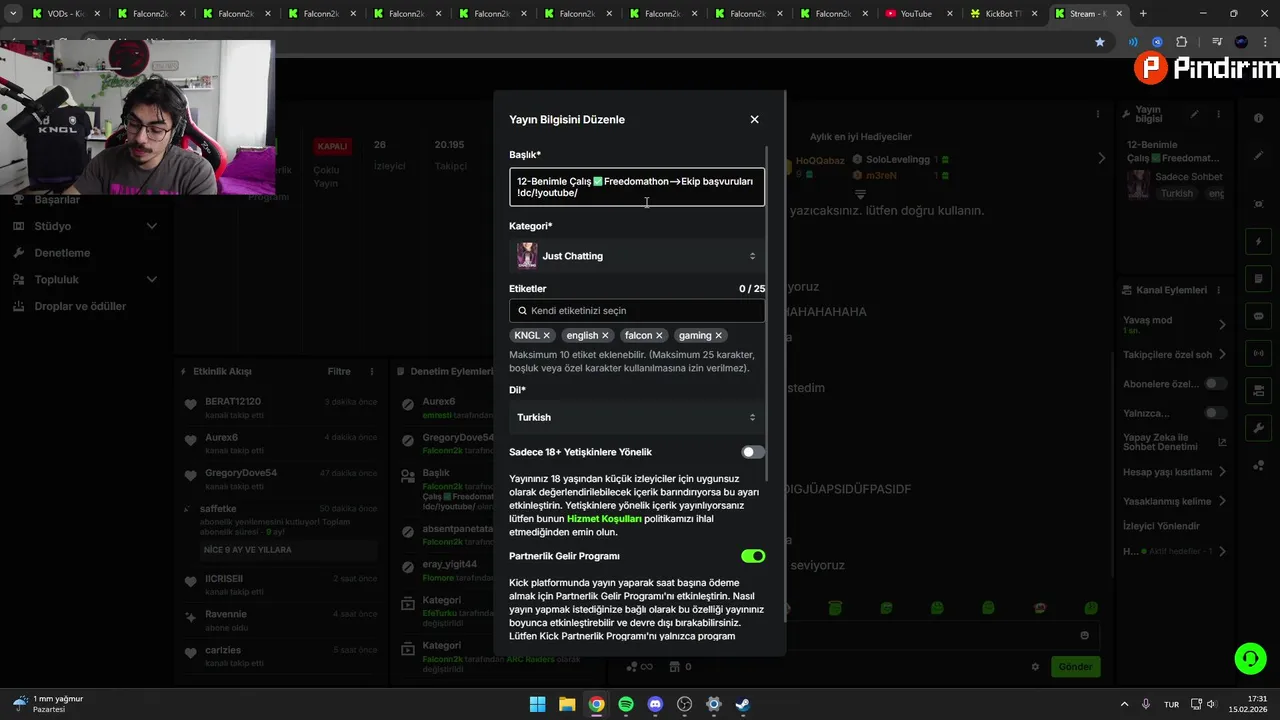Click the Aylık en iyi Hediyeciler next arrow

(1102, 158)
